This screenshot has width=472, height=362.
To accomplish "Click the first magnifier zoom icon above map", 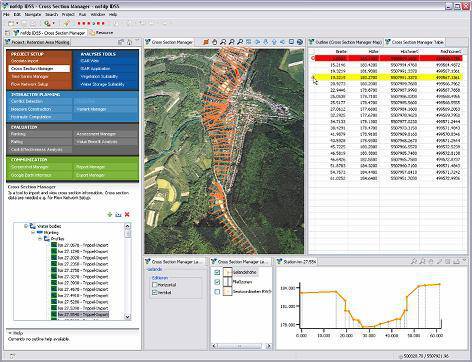I will click(223, 42).
